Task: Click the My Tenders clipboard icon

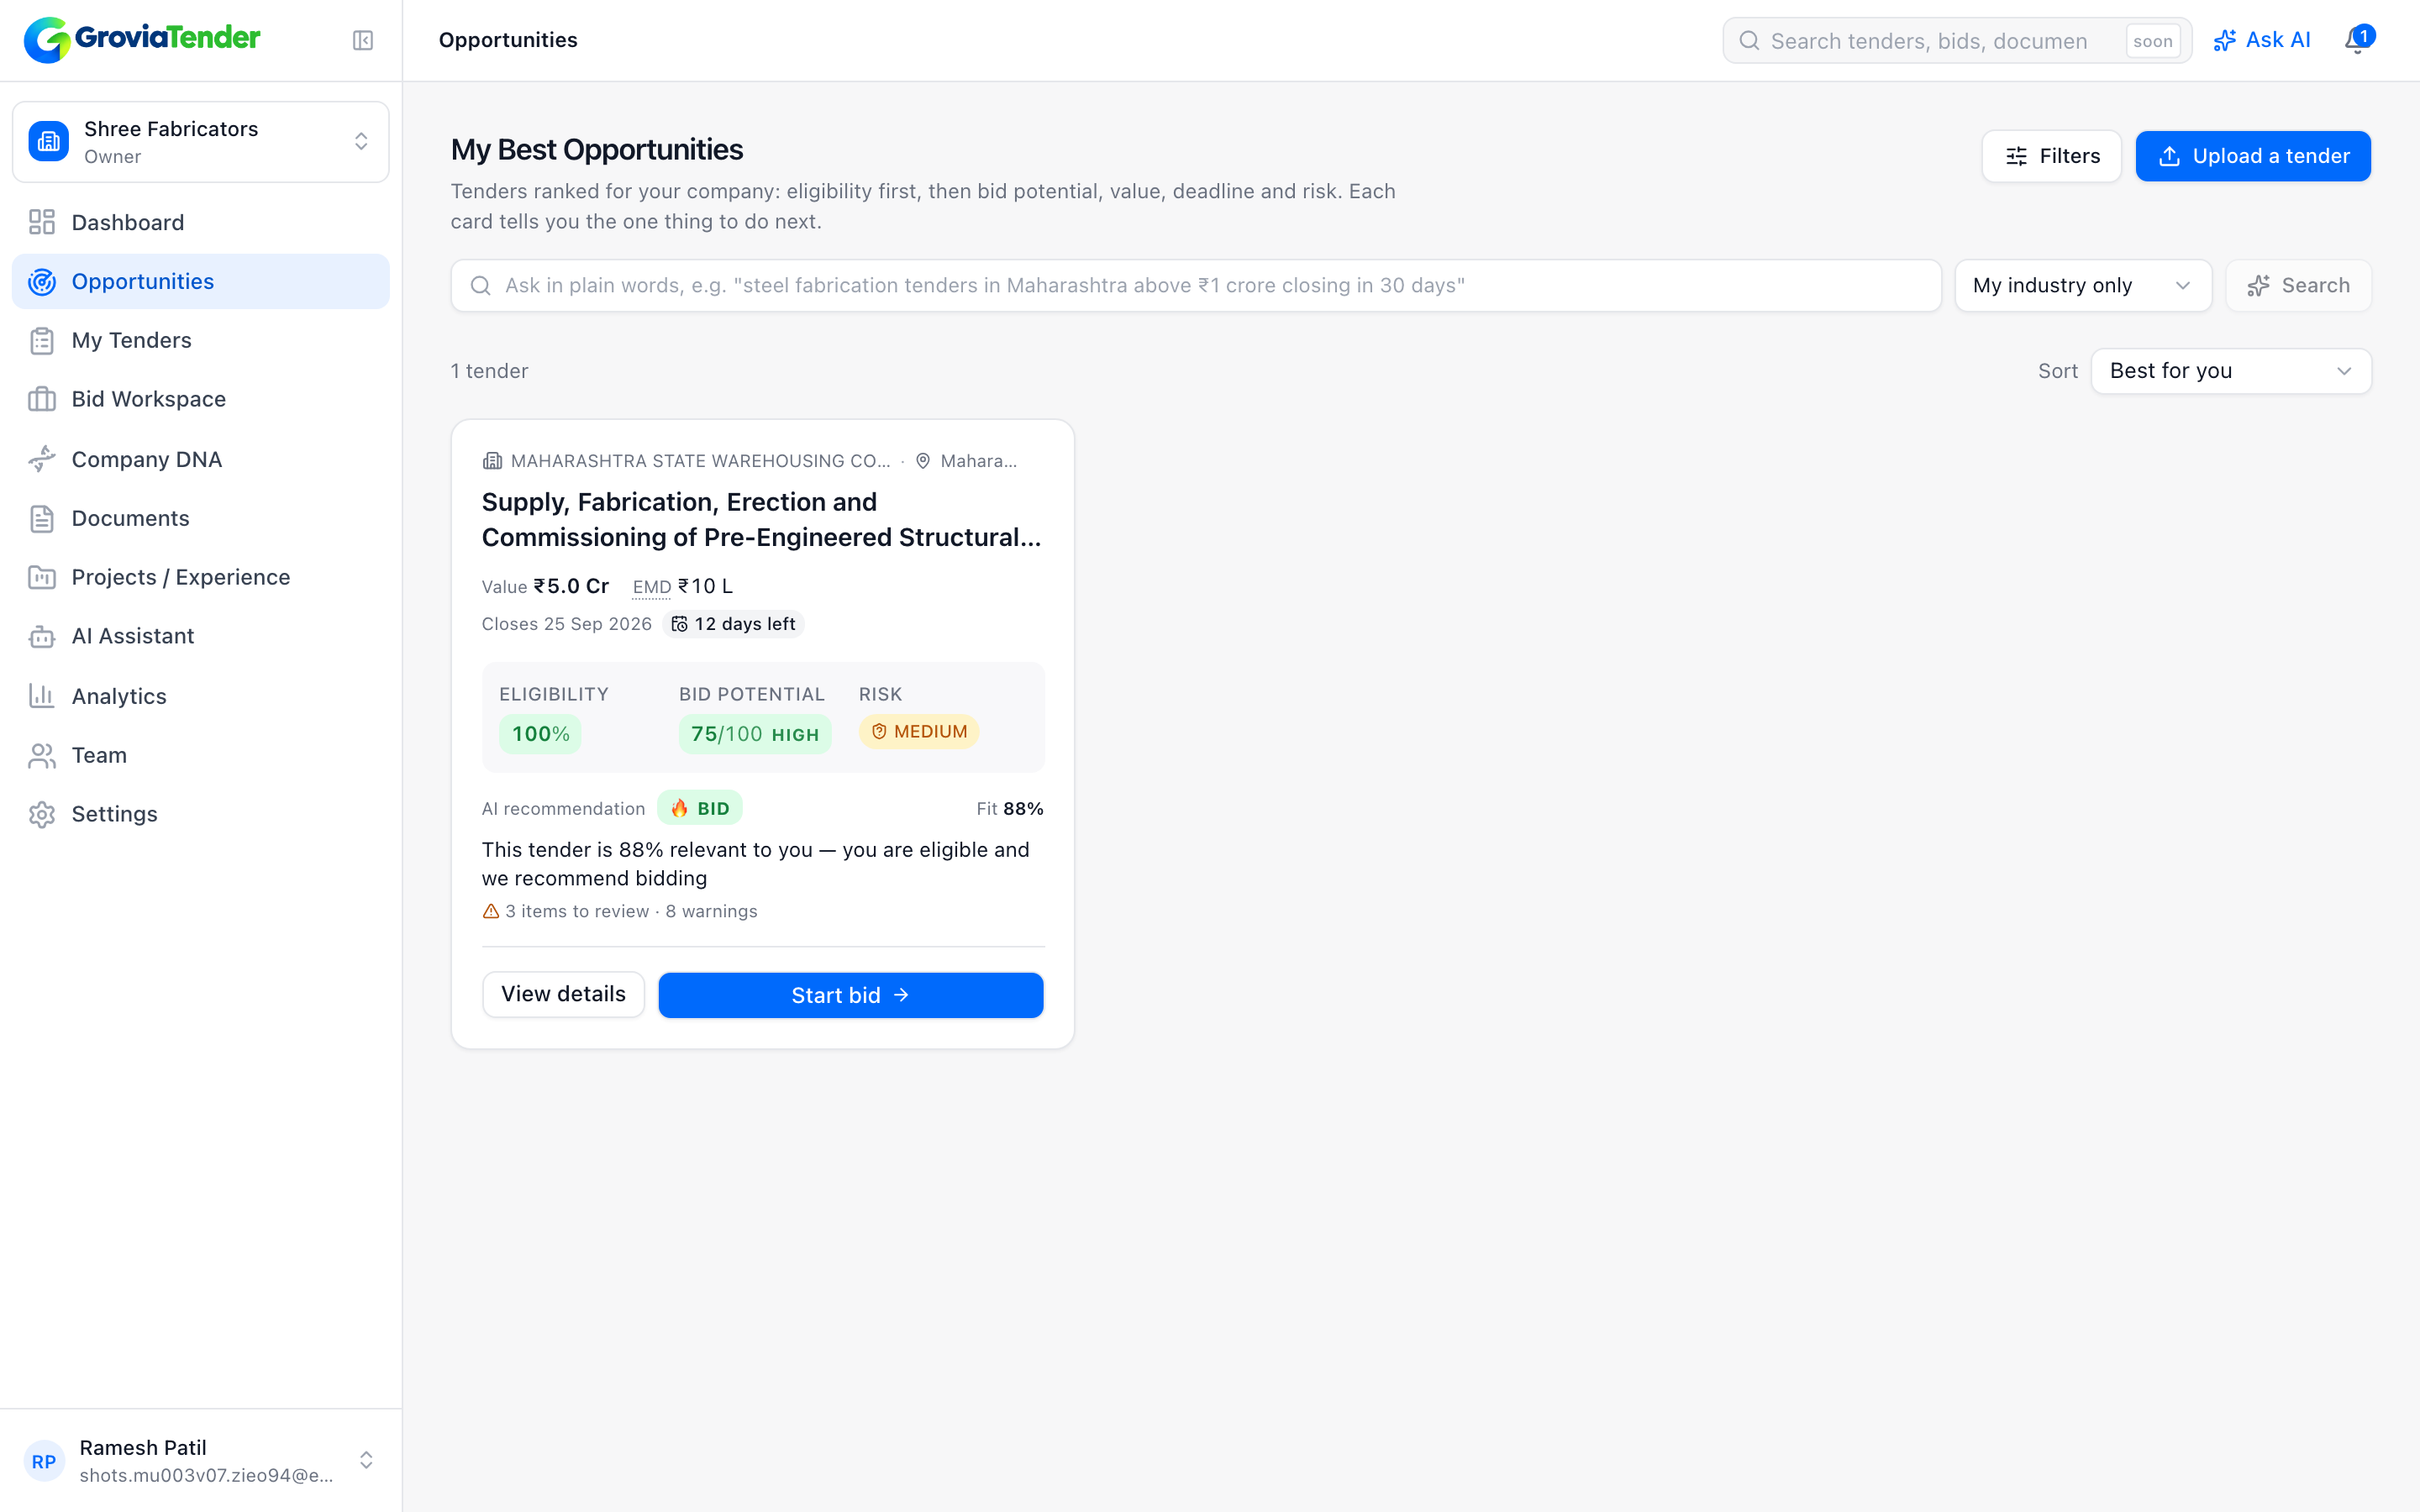Action: pyautogui.click(x=42, y=341)
